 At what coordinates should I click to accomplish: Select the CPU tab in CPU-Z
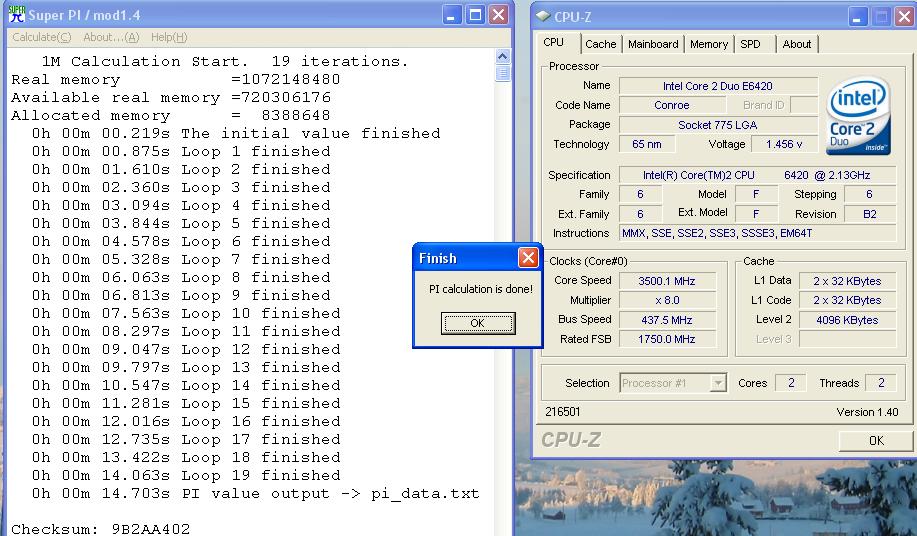[x=553, y=42]
